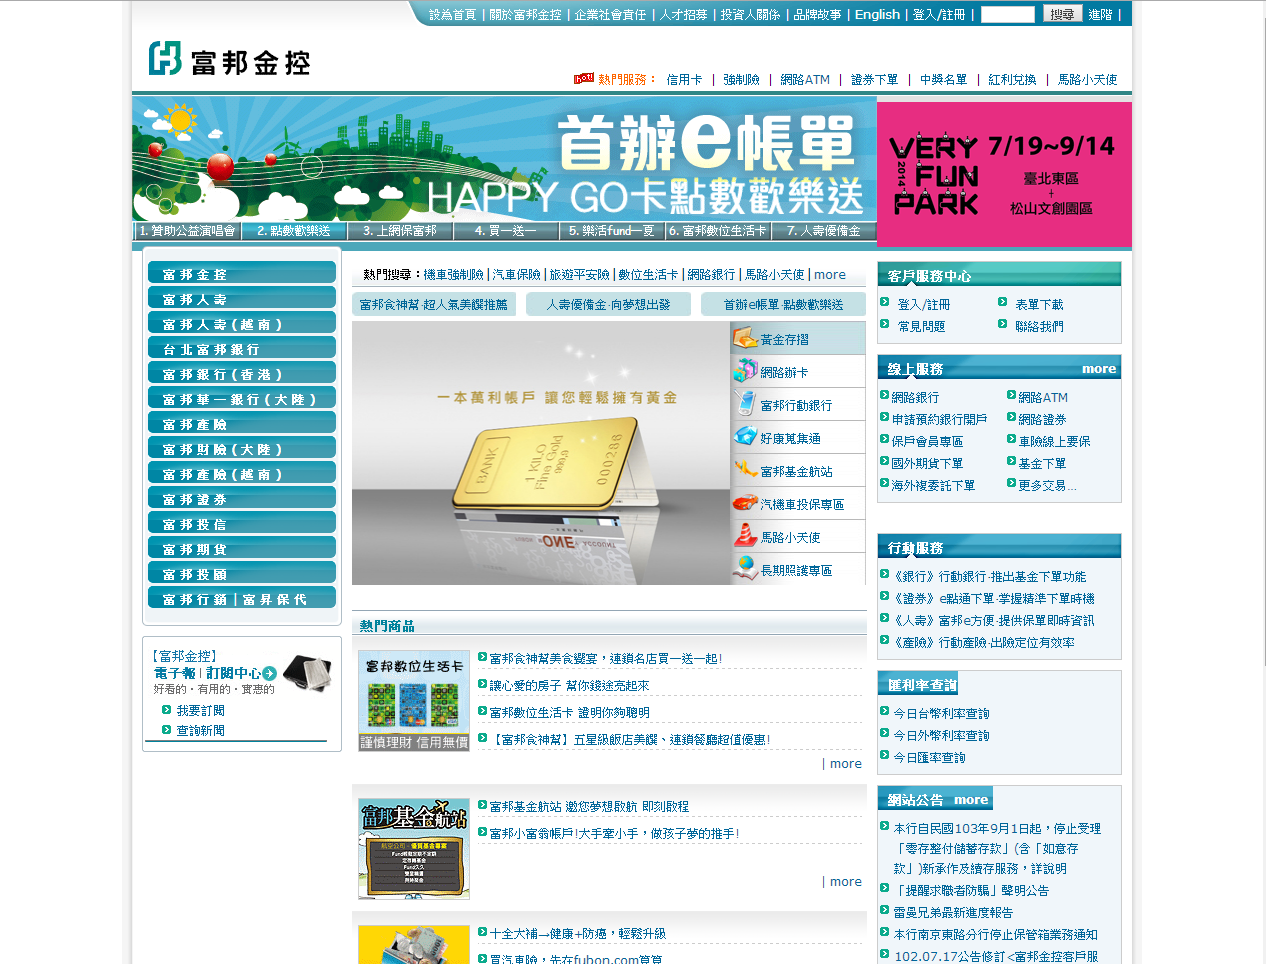
Task: Open the gold bar promotional image
Action: [x=541, y=453]
